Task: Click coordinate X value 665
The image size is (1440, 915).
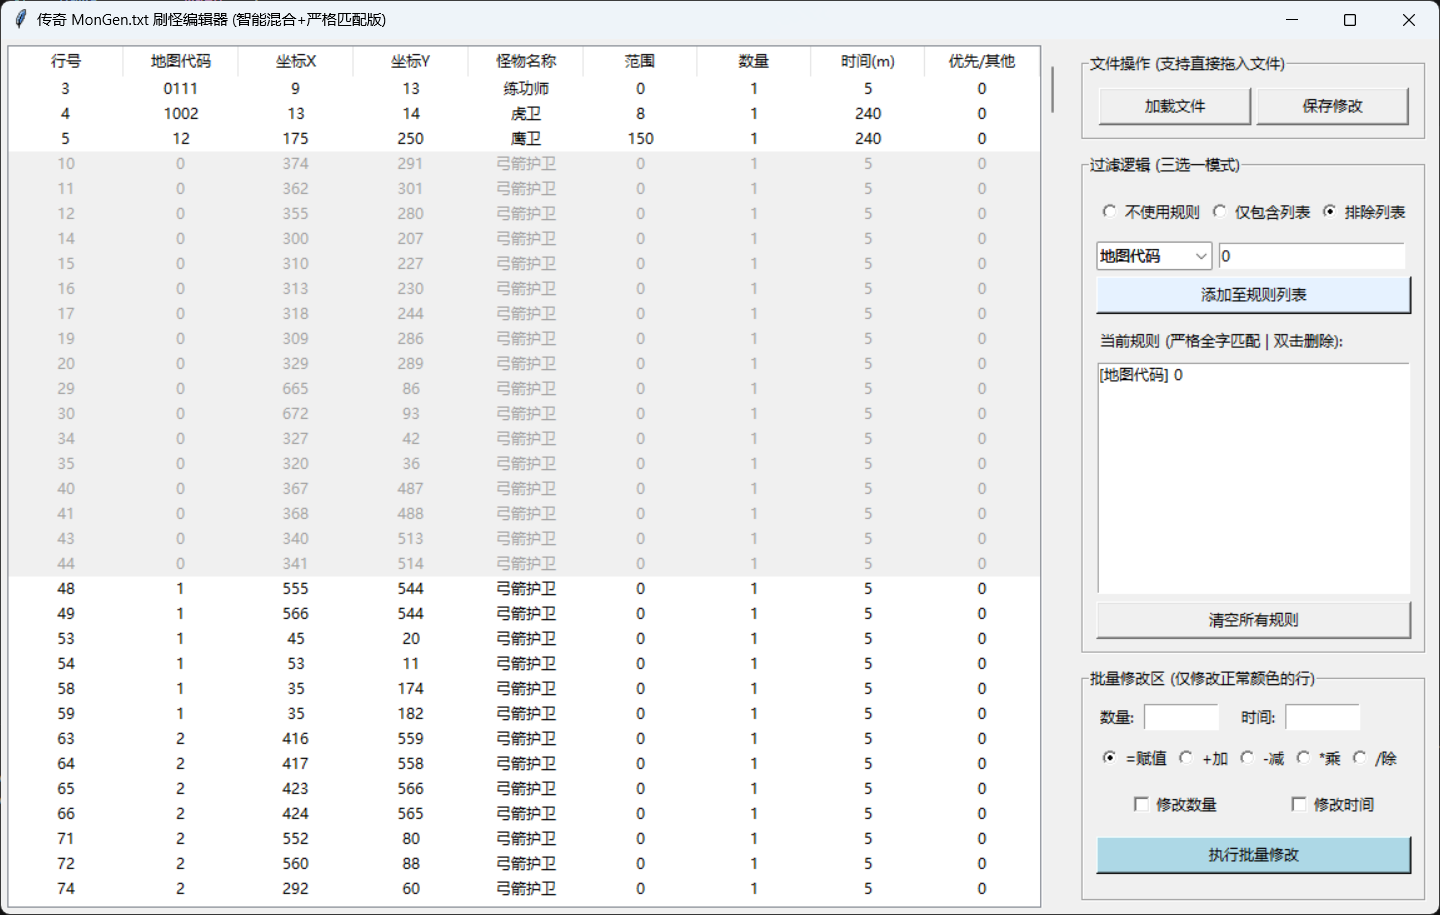Action: coord(295,389)
